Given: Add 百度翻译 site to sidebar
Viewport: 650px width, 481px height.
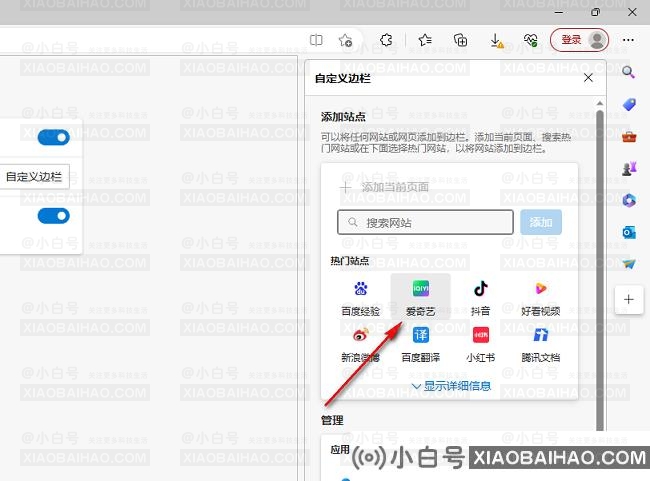Looking at the screenshot, I should (420, 344).
